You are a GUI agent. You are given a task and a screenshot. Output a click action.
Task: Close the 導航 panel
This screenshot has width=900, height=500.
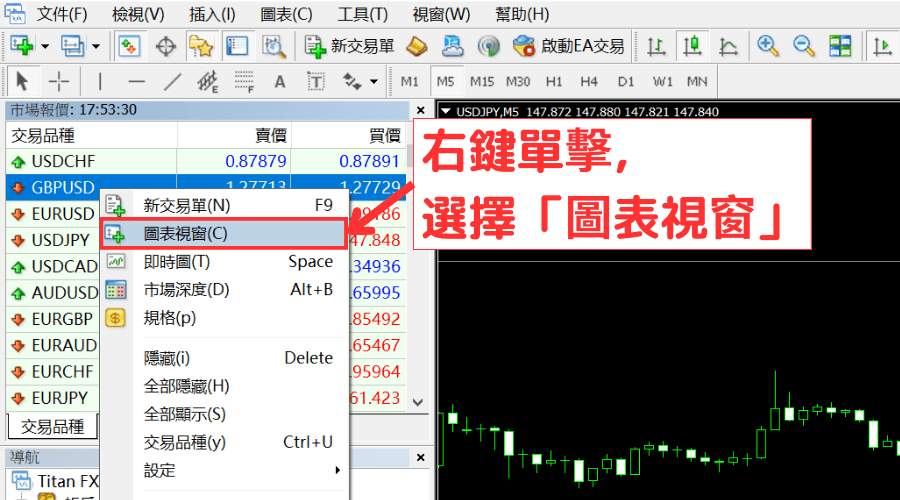tap(421, 458)
